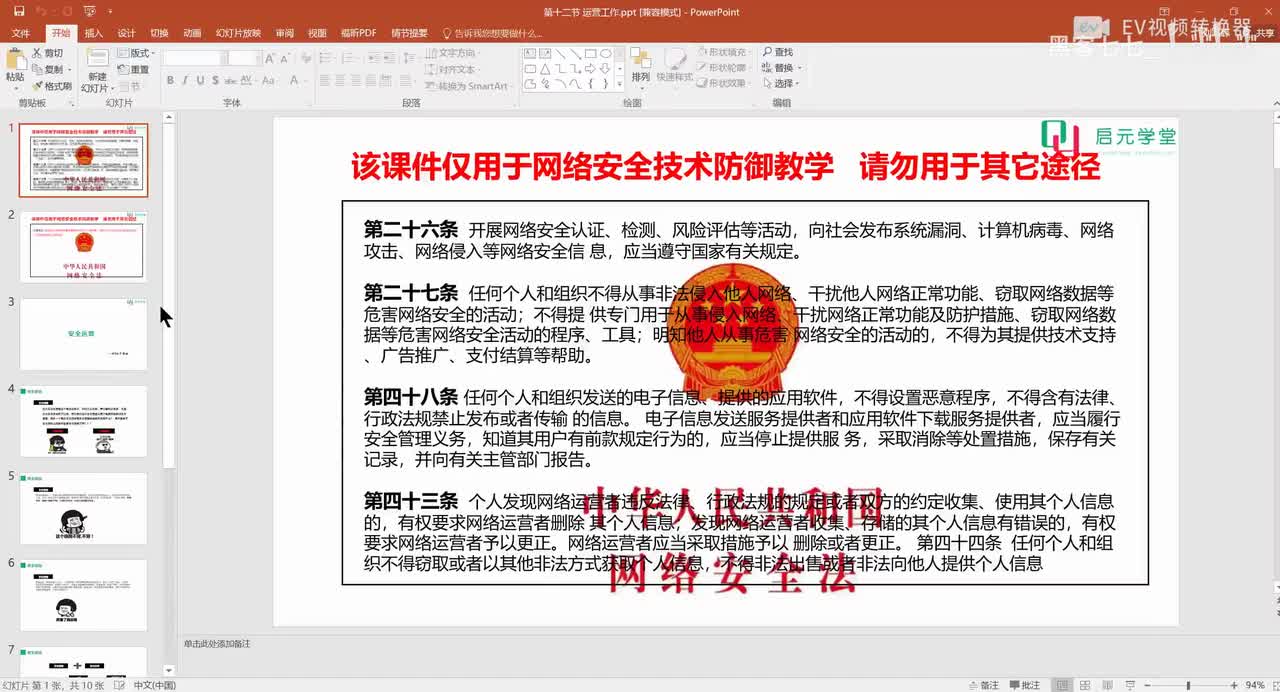Select the triangle shape in shapes gallery
Image resolution: width=1280 pixels, height=692 pixels.
tap(545, 69)
